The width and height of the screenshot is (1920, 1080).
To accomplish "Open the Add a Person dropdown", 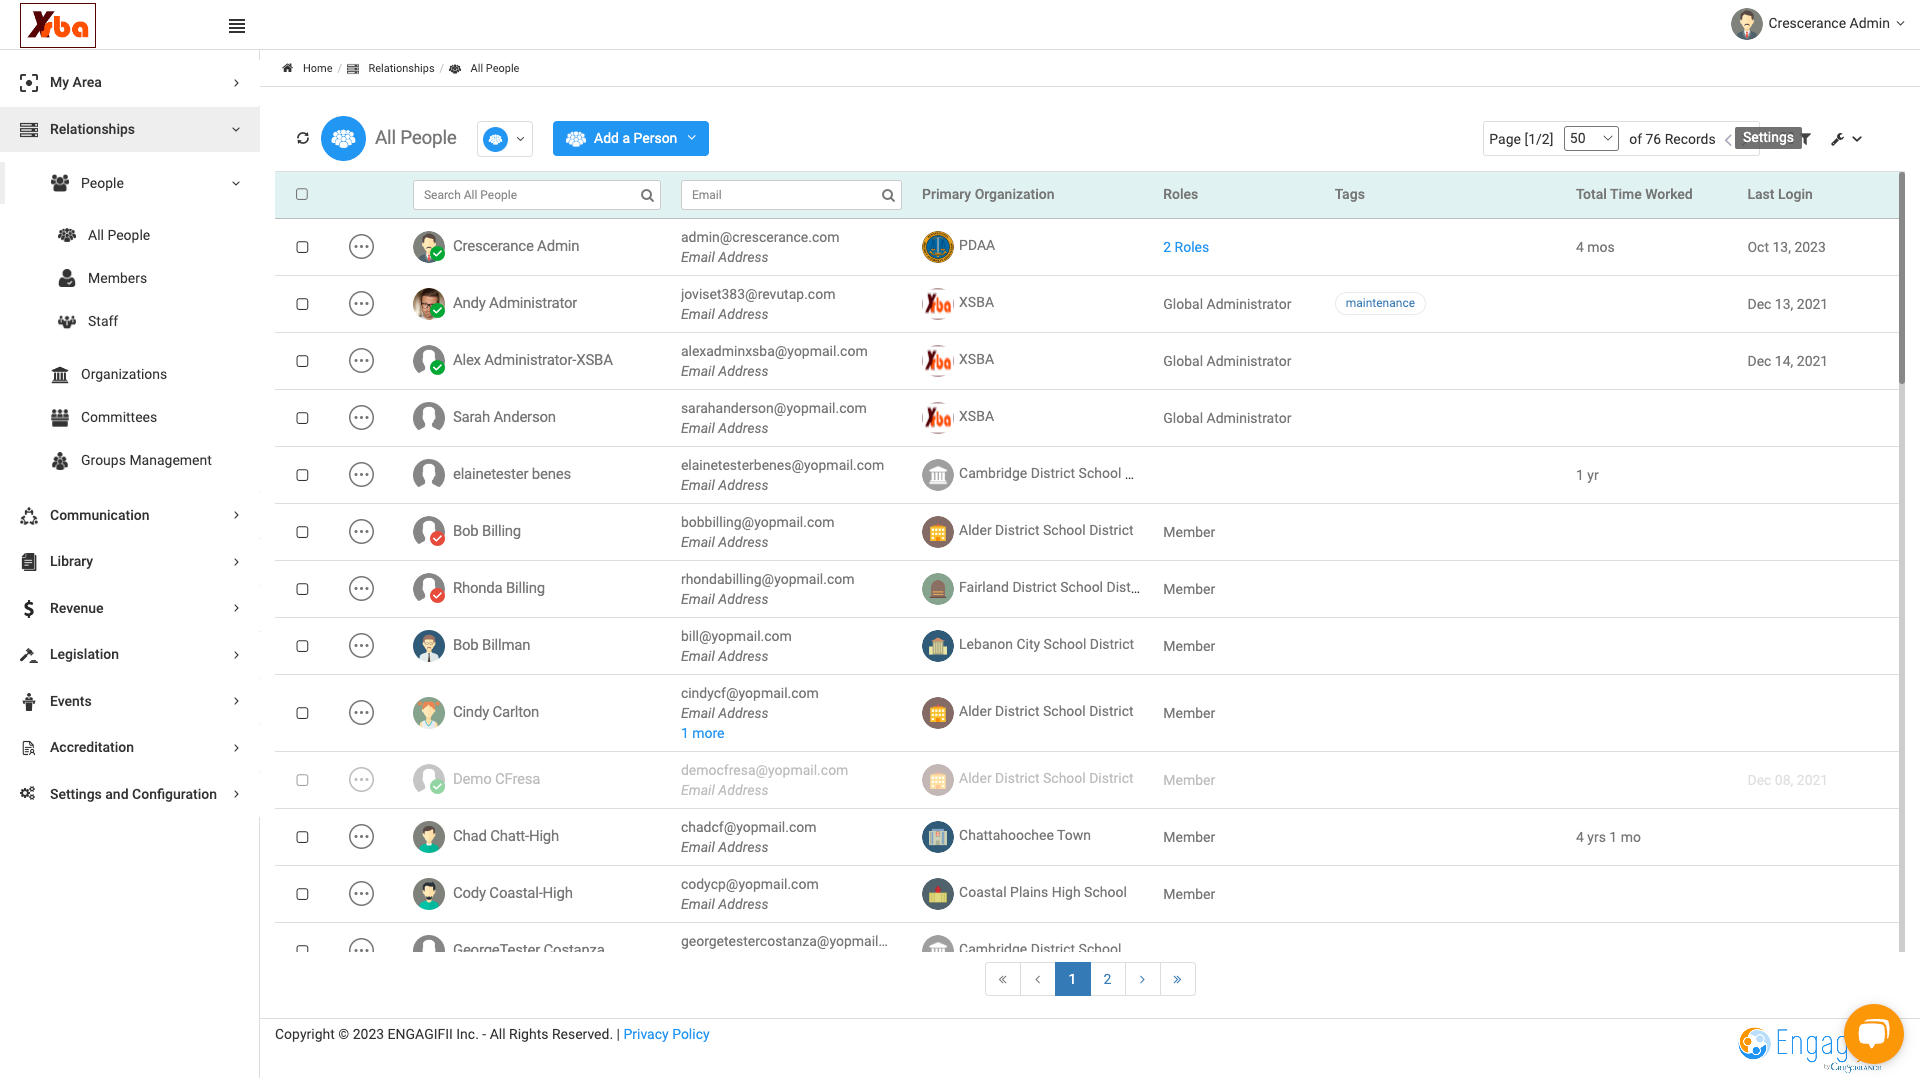I will [631, 138].
